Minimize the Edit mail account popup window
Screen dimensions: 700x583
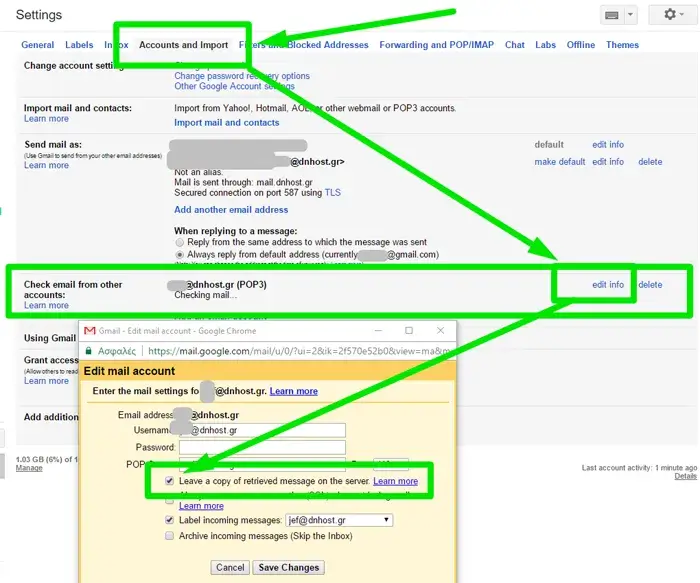tap(378, 331)
